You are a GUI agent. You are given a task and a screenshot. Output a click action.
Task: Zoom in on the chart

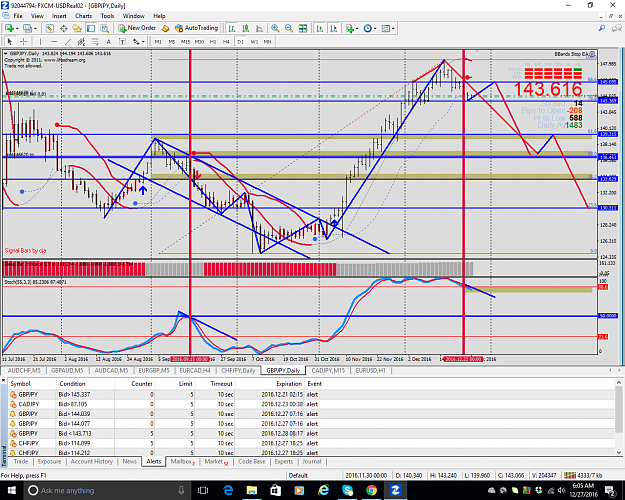275,28
